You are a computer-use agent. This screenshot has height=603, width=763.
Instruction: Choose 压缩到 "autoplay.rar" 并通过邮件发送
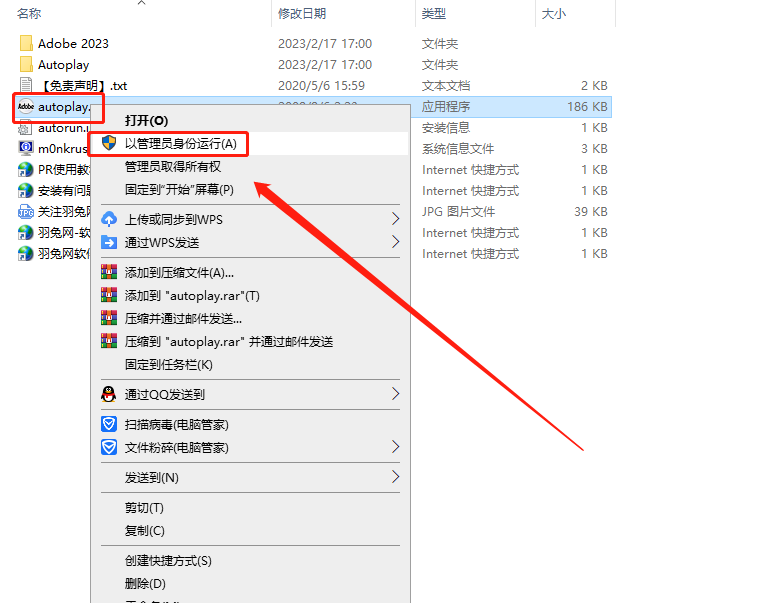(x=229, y=342)
